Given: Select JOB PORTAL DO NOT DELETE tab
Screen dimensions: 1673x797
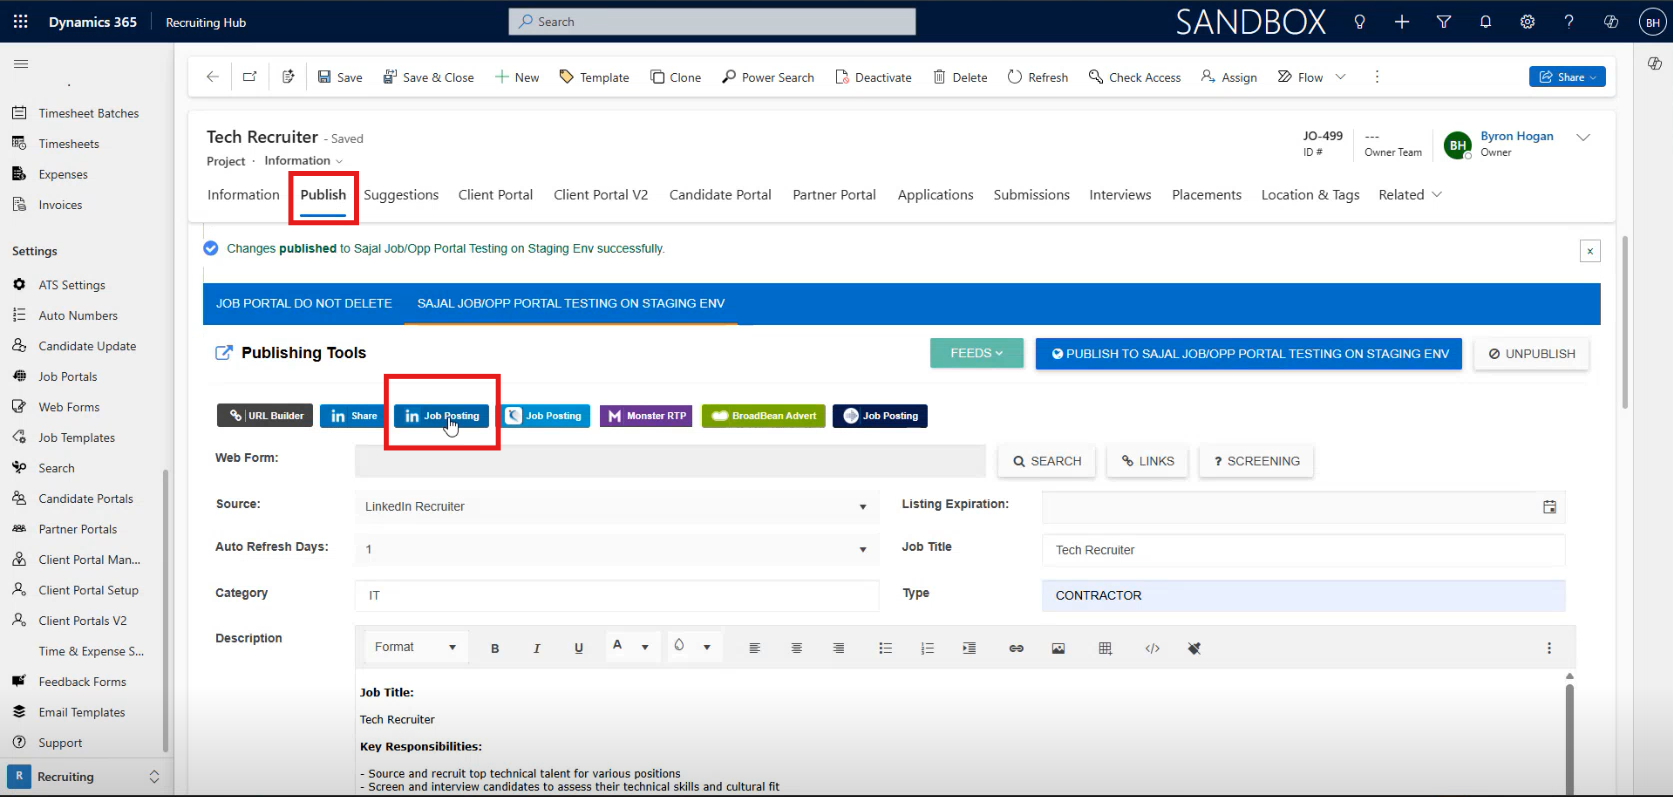Looking at the screenshot, I should point(304,303).
